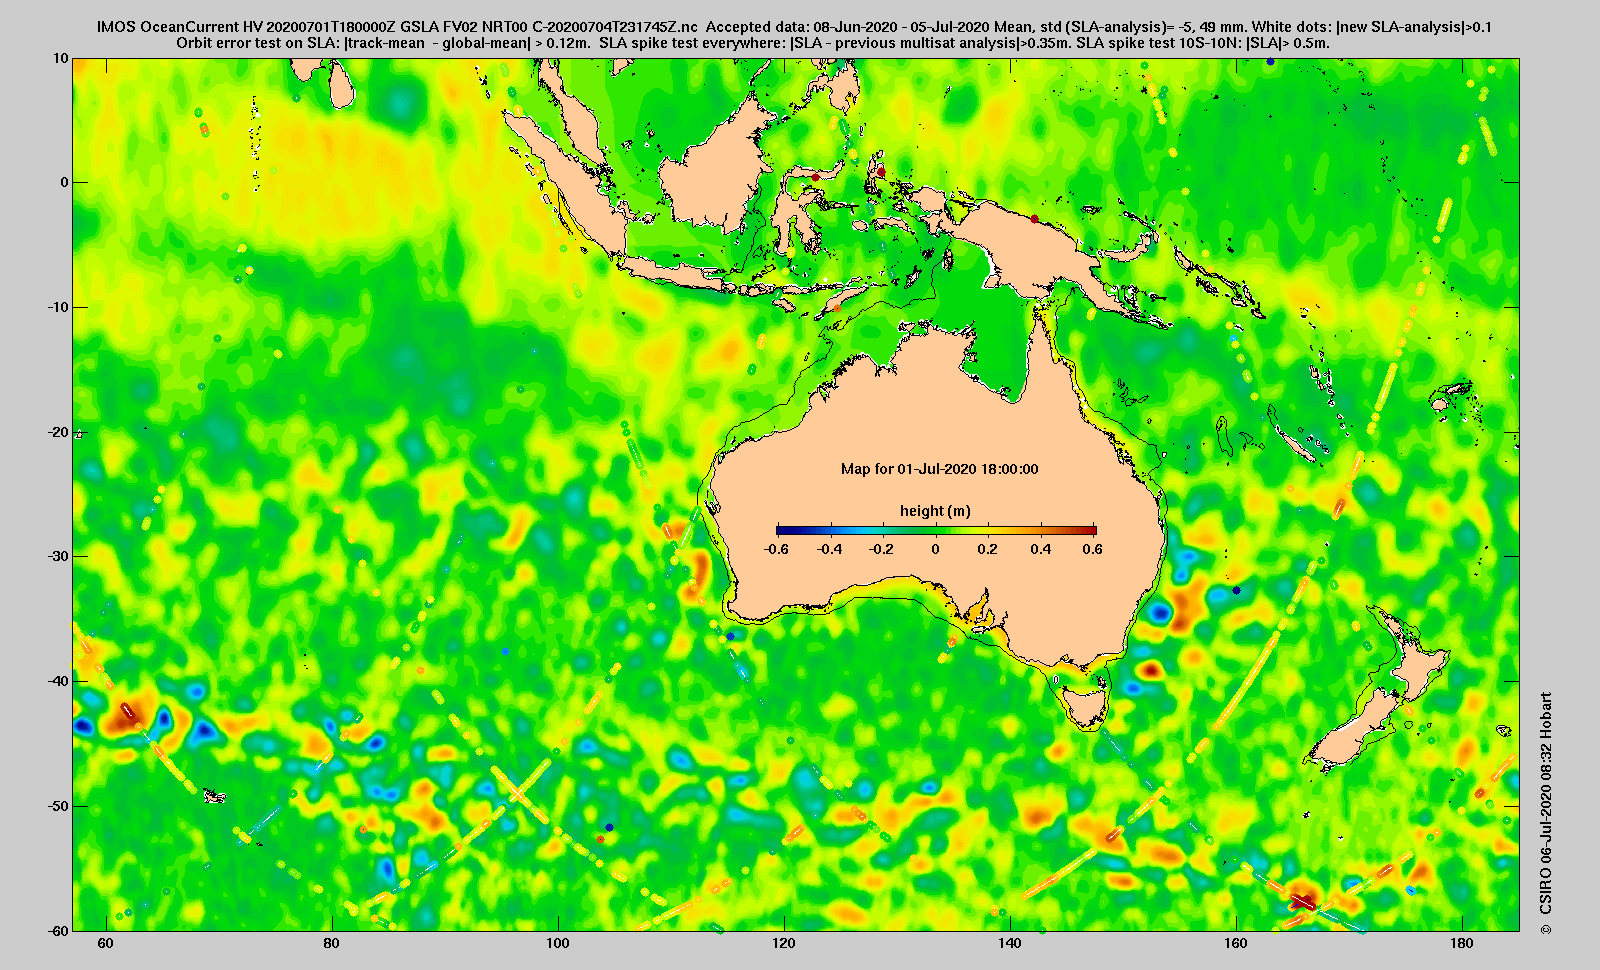Click the CSIRO copyright vertical text
The image size is (1600, 970).
[x=1546, y=814]
